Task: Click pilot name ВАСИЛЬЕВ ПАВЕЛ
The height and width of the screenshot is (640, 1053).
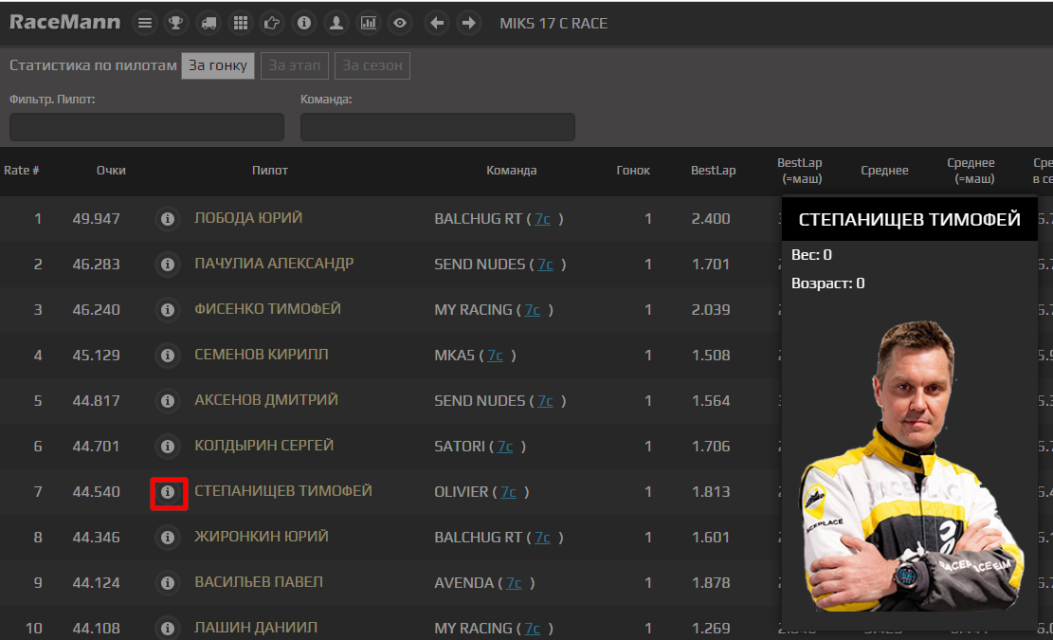Action: click(x=259, y=582)
